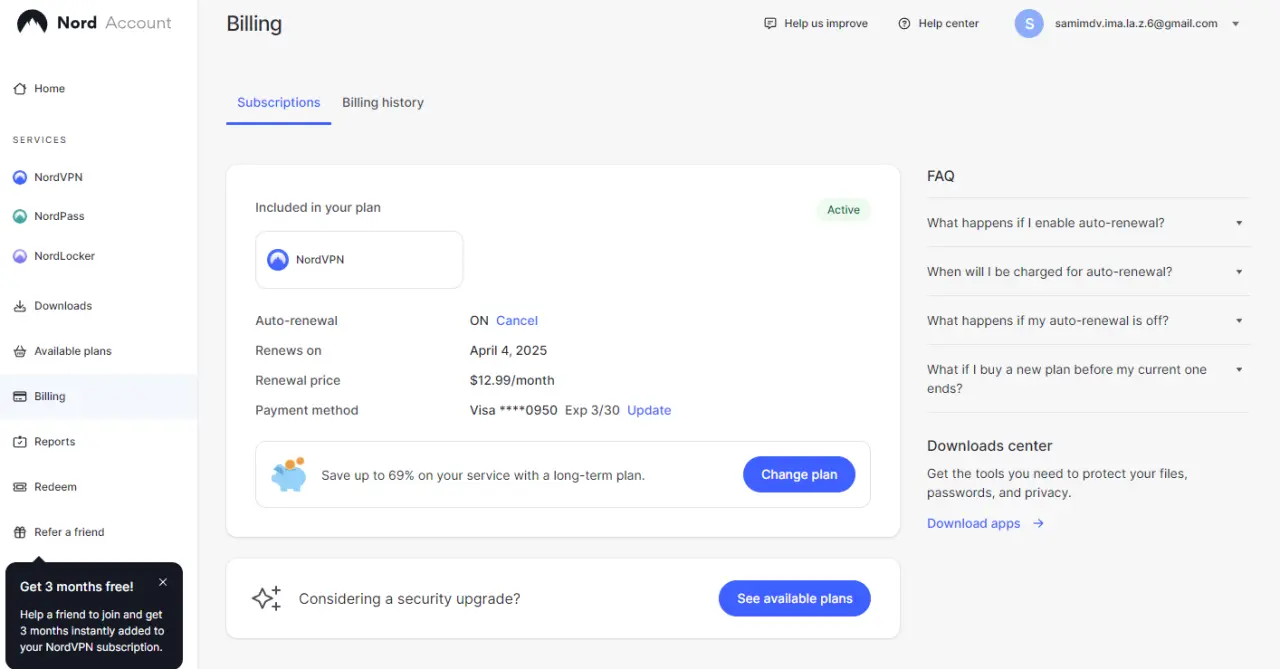Click the sparkle security upgrade icon
The height and width of the screenshot is (669, 1280).
coord(266,598)
